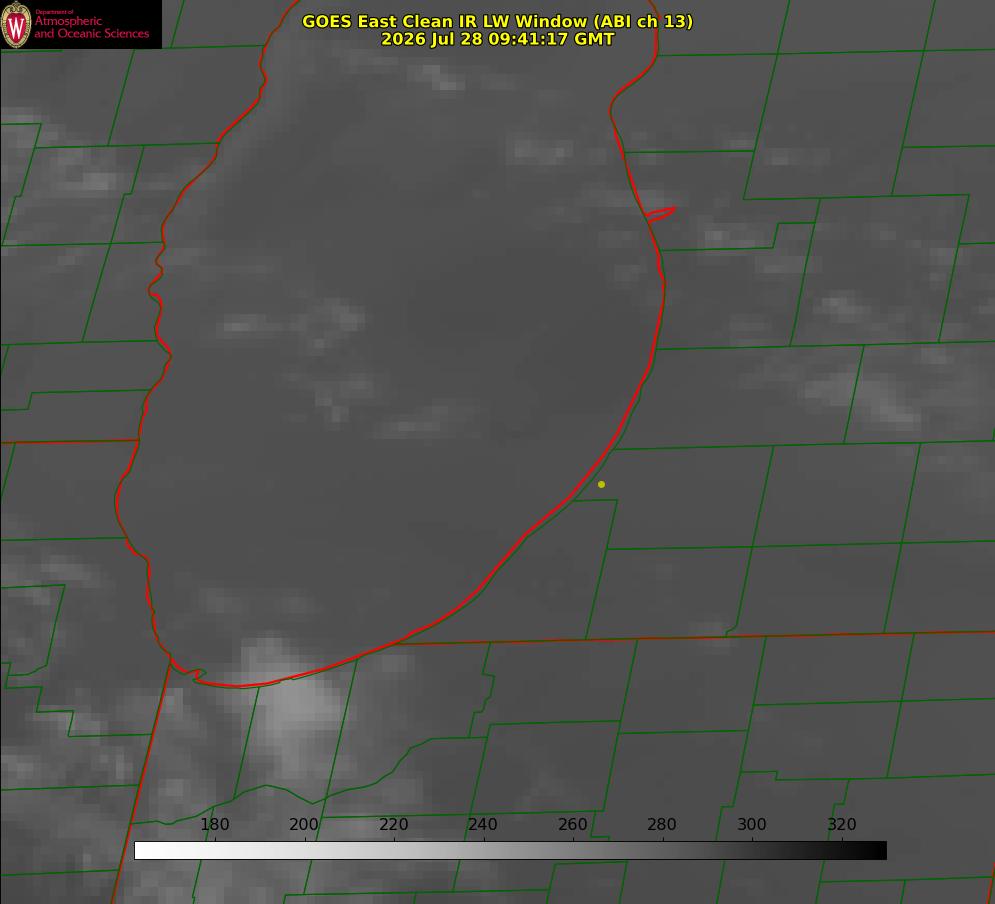
Task: Click the mid-gray center of the colorbar
Action: 510,851
